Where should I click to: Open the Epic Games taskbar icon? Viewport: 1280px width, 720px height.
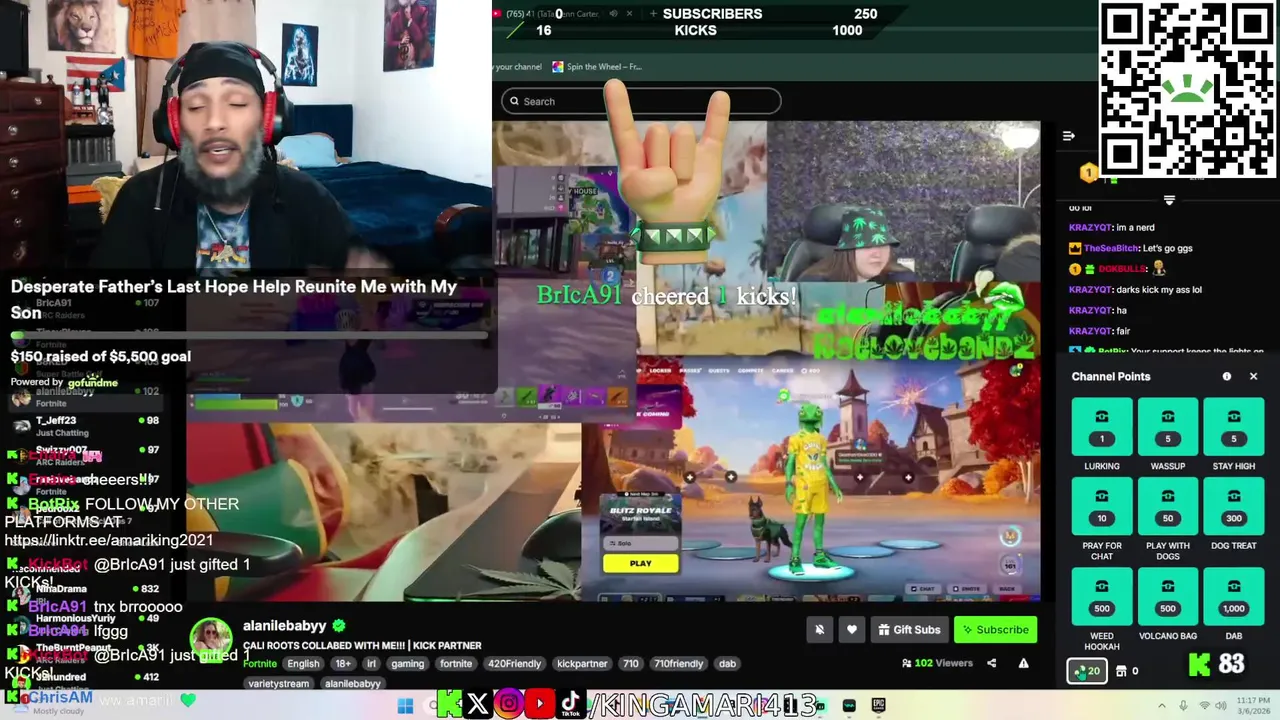click(878, 705)
